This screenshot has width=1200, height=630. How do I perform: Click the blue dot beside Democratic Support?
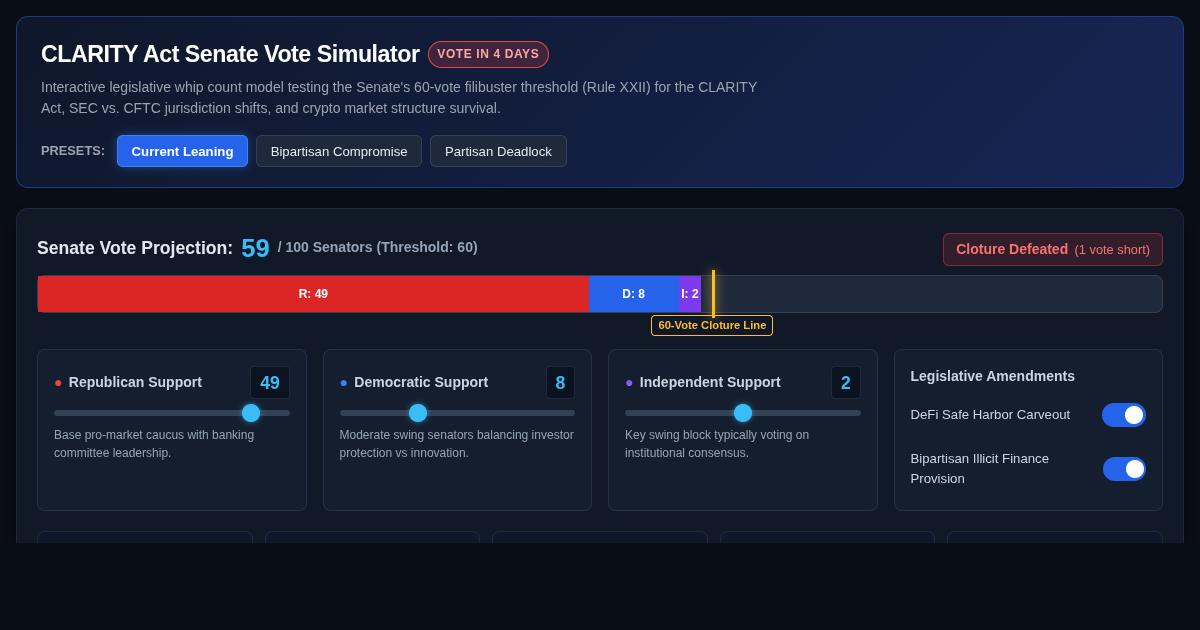(x=344, y=383)
